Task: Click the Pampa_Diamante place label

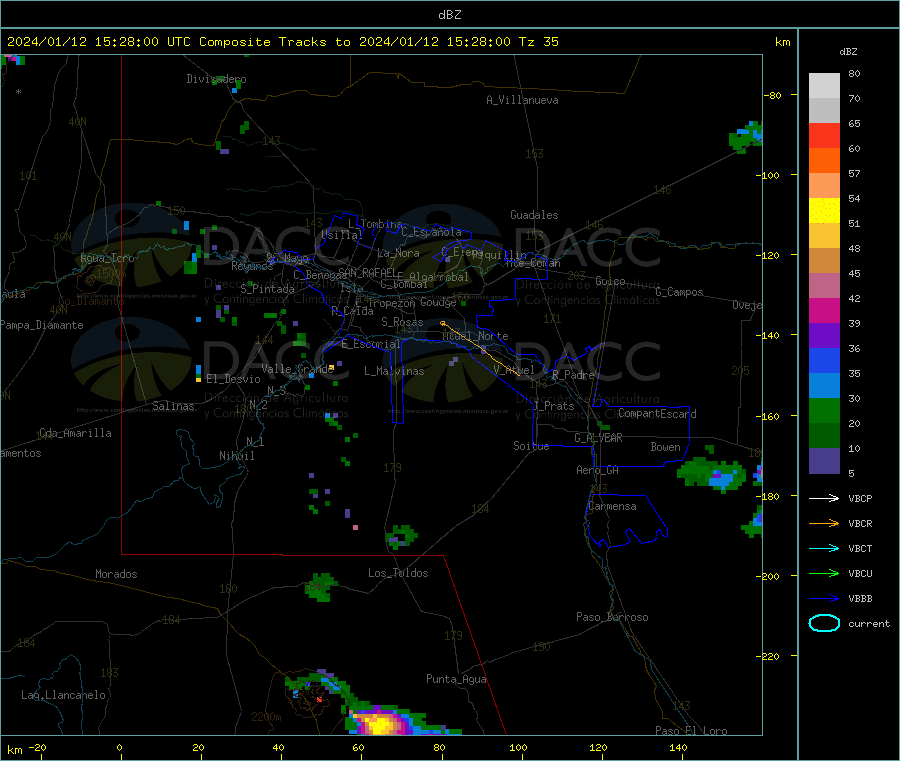Action: [42, 325]
